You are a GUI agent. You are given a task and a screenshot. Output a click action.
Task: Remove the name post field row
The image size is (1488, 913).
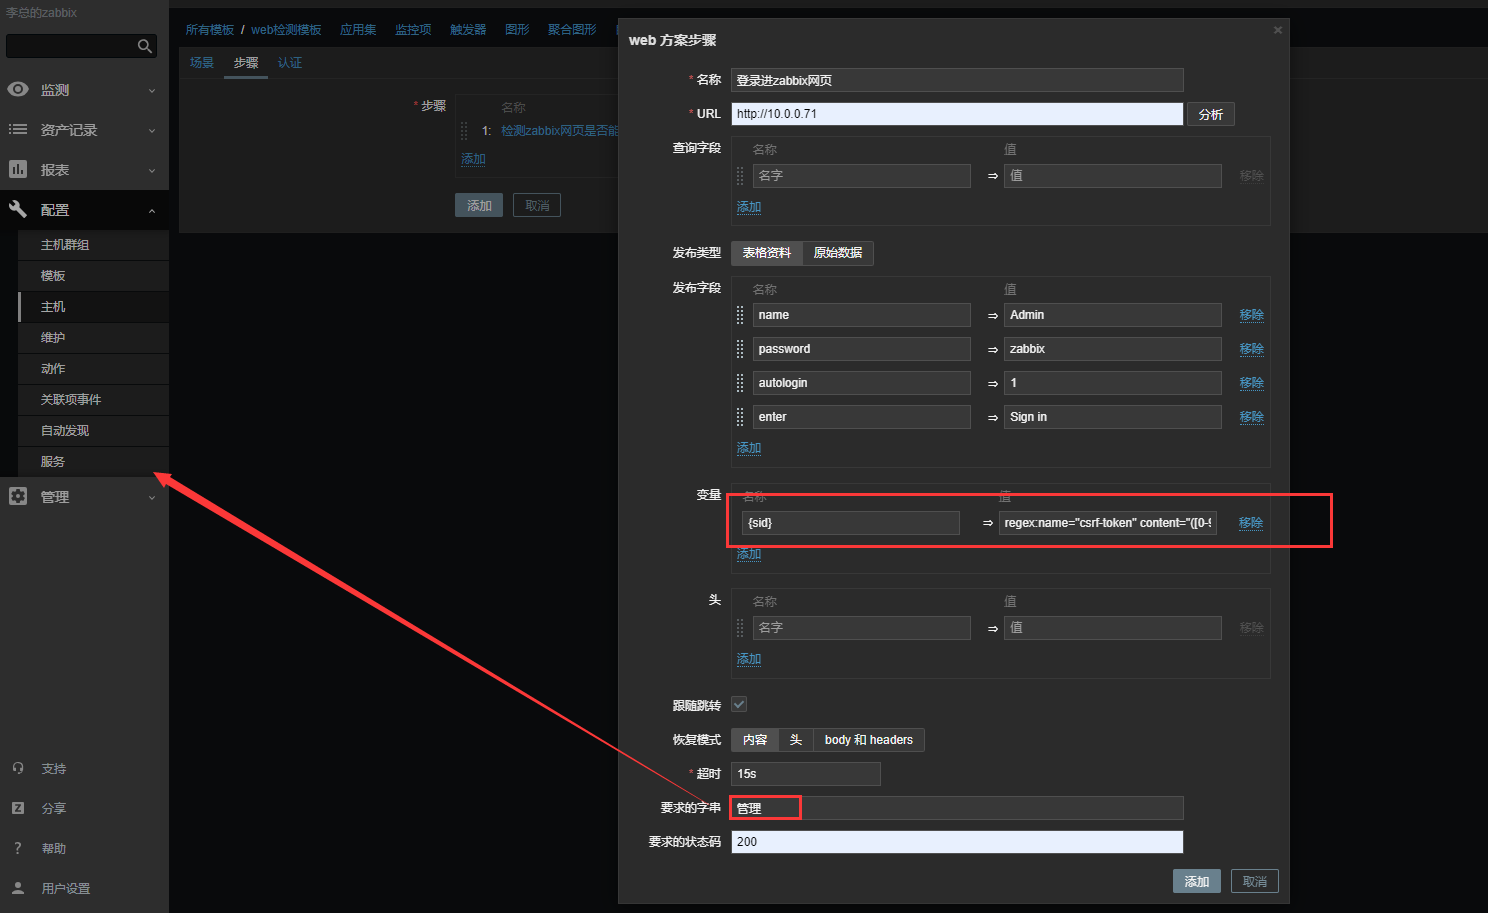coord(1251,315)
